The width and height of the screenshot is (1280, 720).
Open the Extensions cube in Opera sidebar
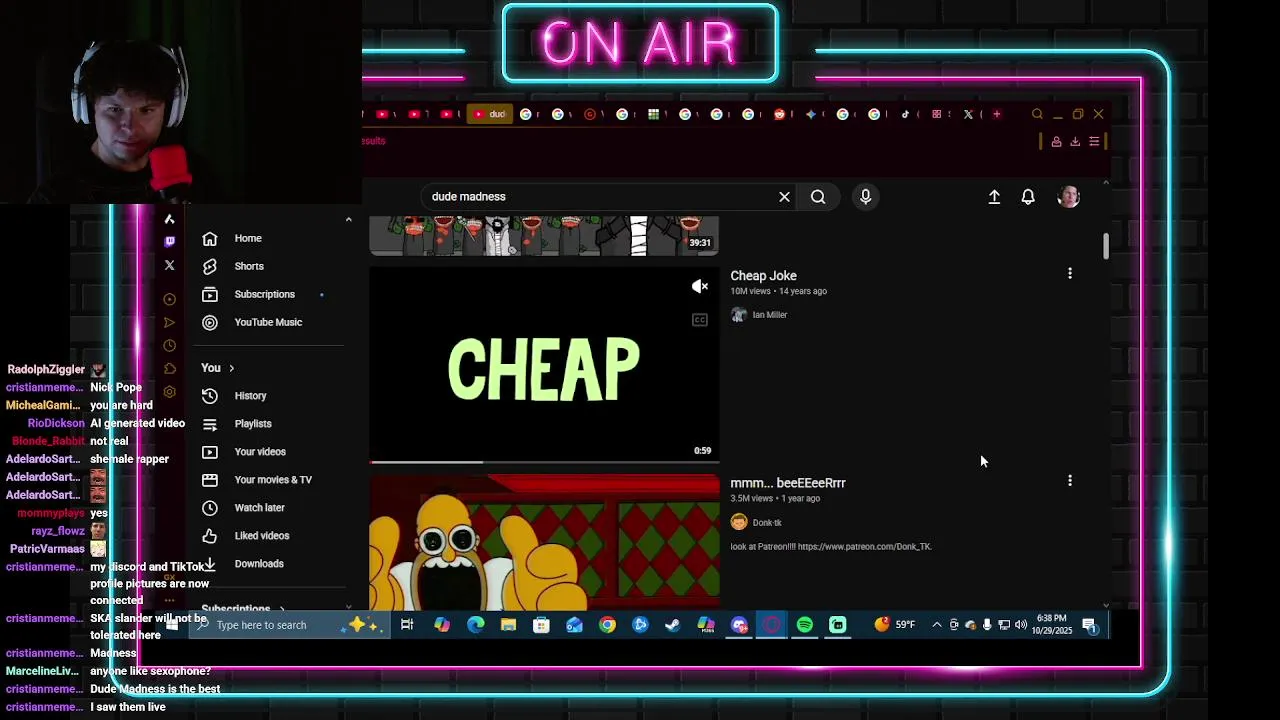(169, 369)
